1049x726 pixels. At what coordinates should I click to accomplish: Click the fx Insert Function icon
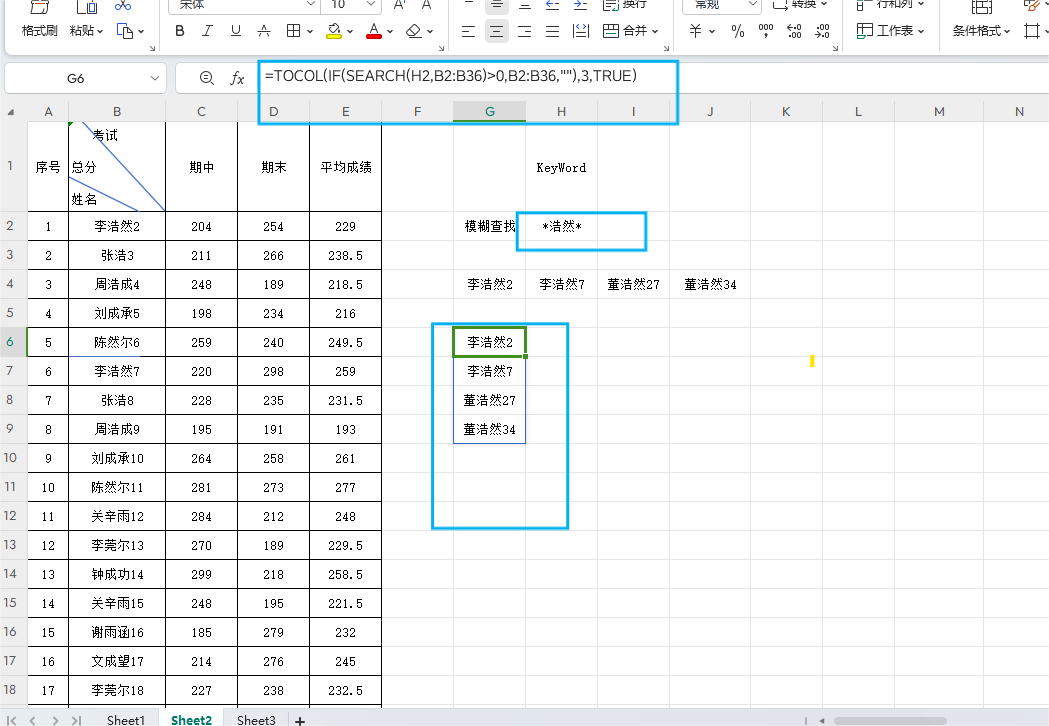pos(237,78)
